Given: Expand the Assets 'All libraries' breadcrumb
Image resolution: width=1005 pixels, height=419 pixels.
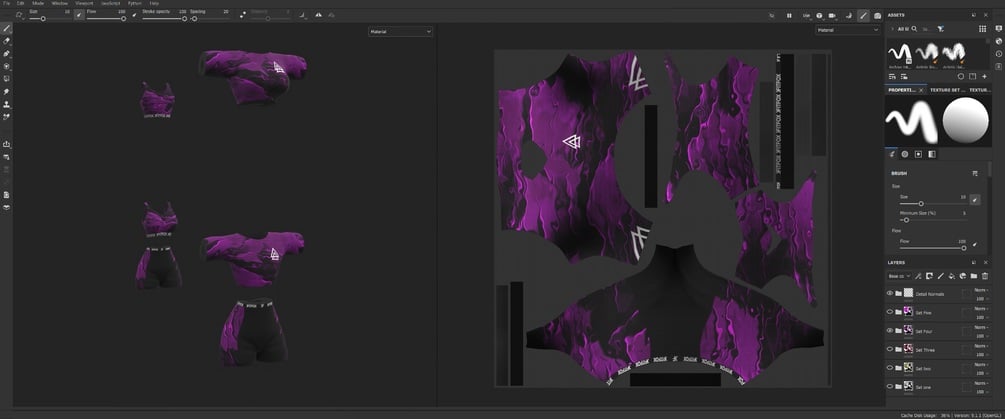Looking at the screenshot, I should coord(892,29).
